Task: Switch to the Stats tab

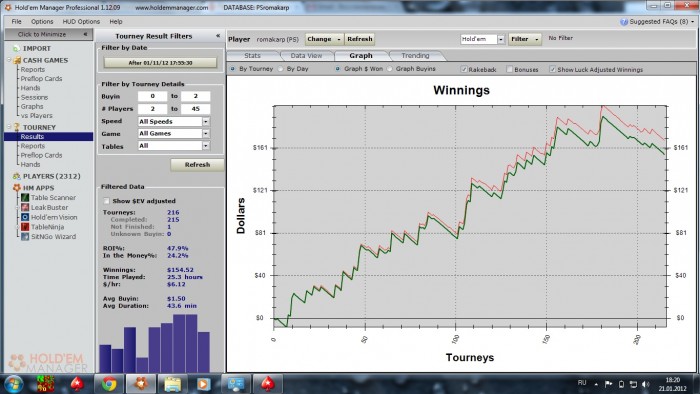Action: [x=253, y=56]
